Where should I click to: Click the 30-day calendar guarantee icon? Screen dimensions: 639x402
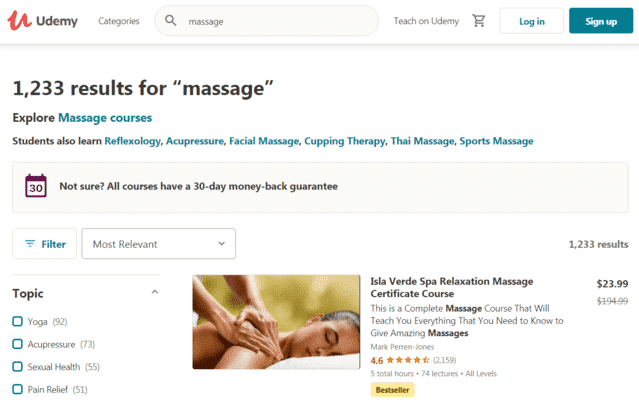tap(36, 186)
